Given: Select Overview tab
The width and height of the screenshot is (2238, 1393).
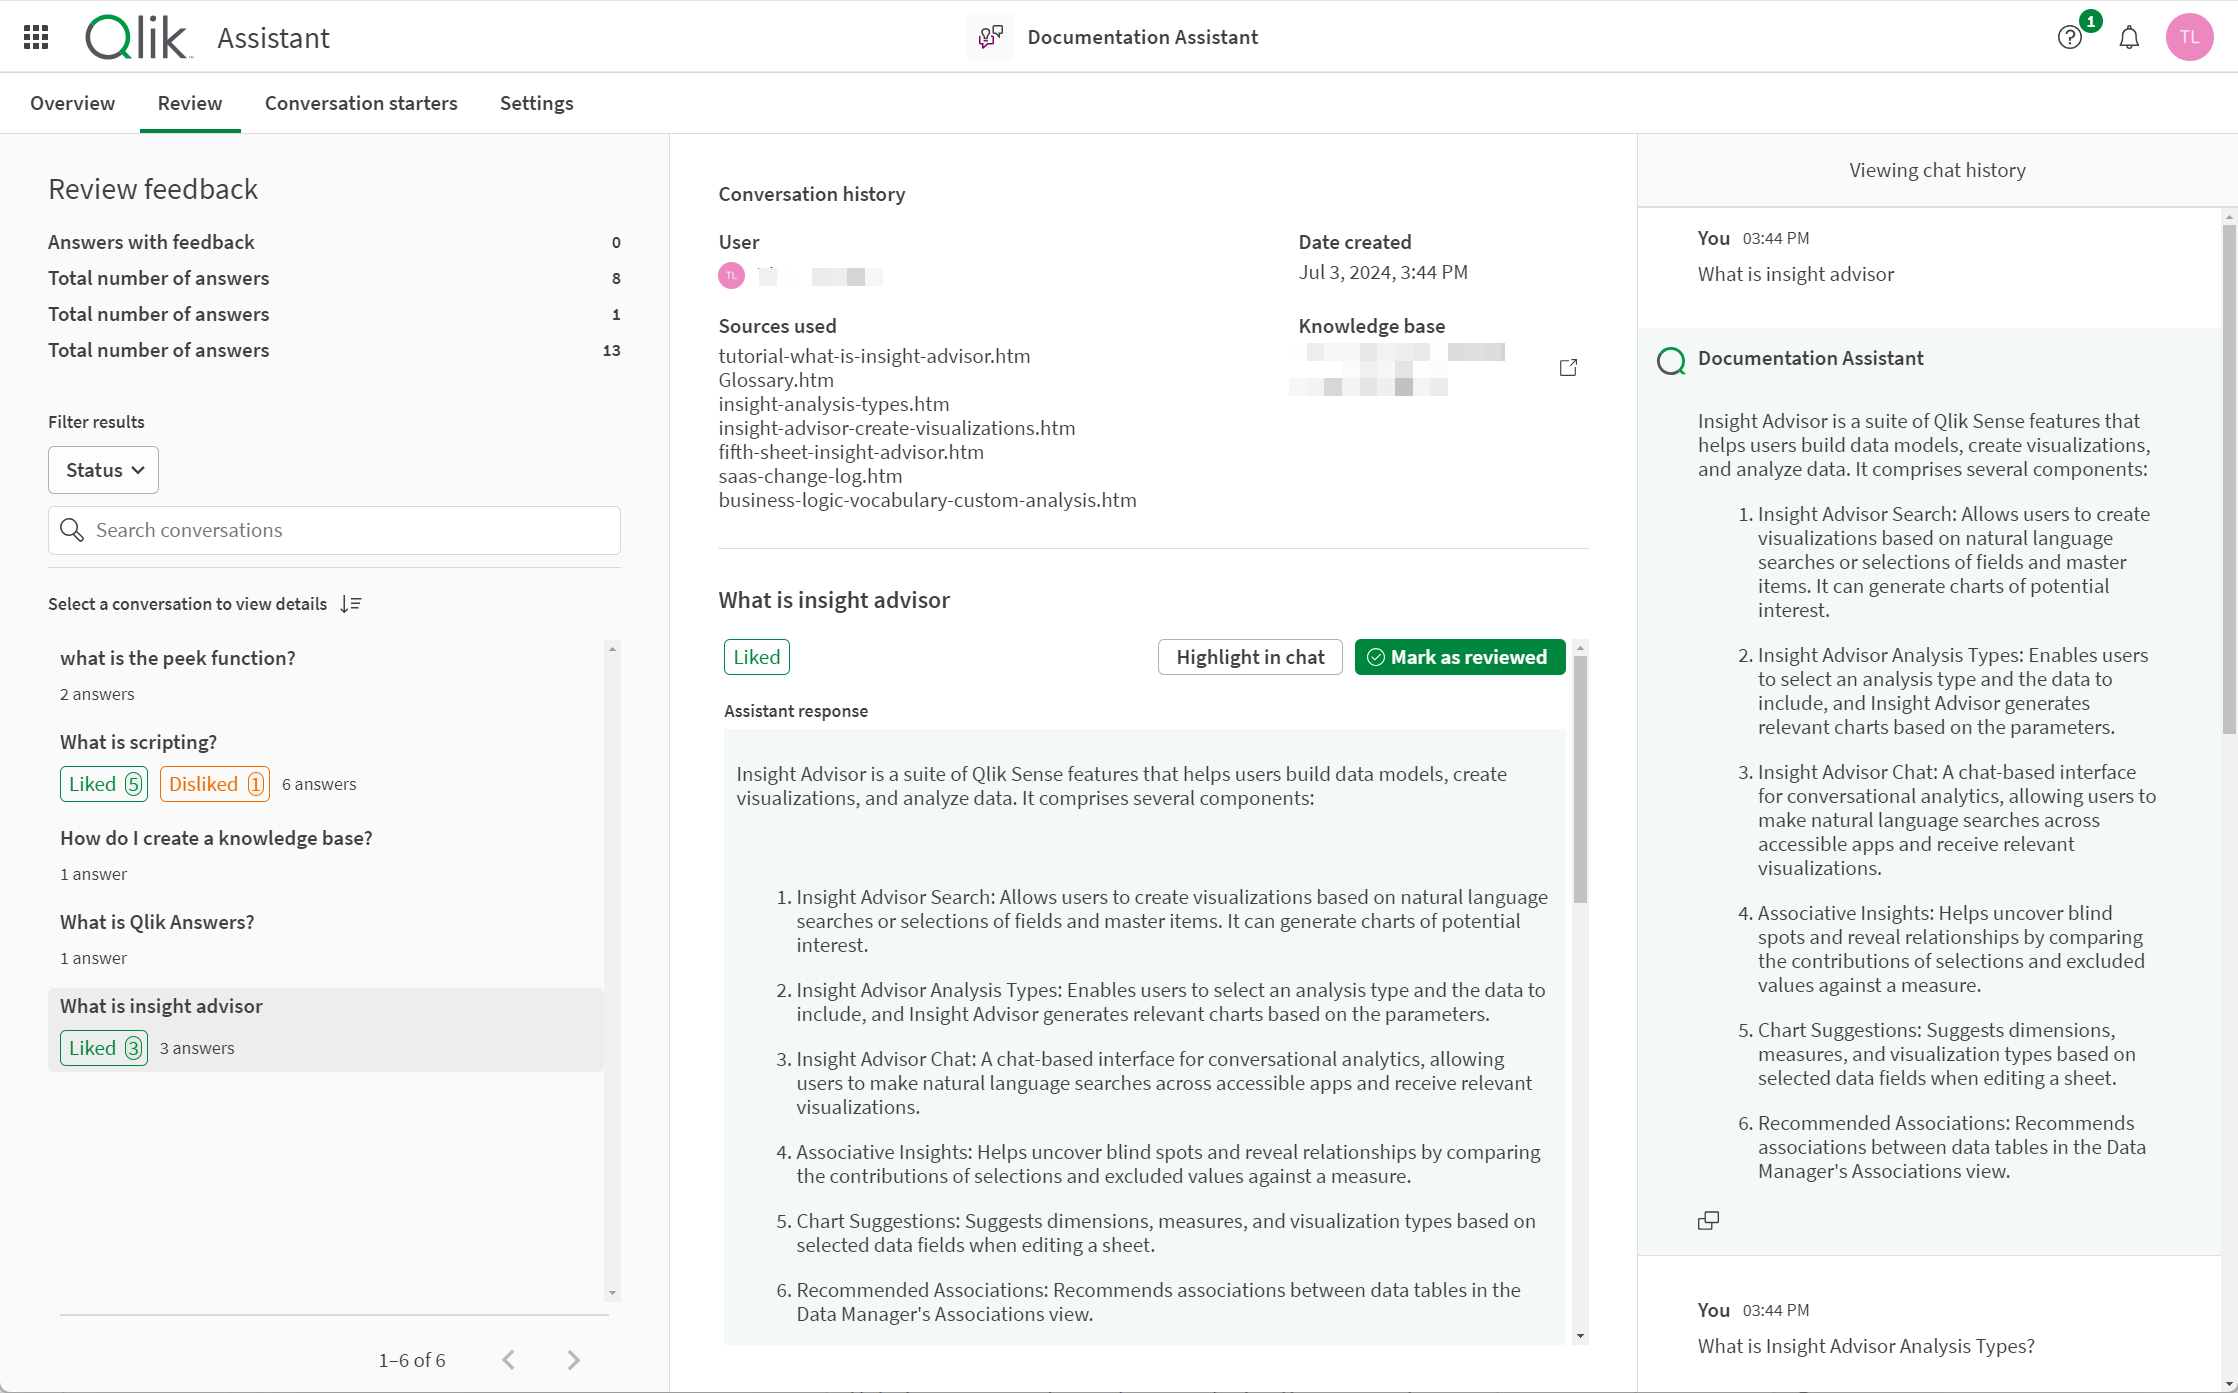Looking at the screenshot, I should point(72,103).
